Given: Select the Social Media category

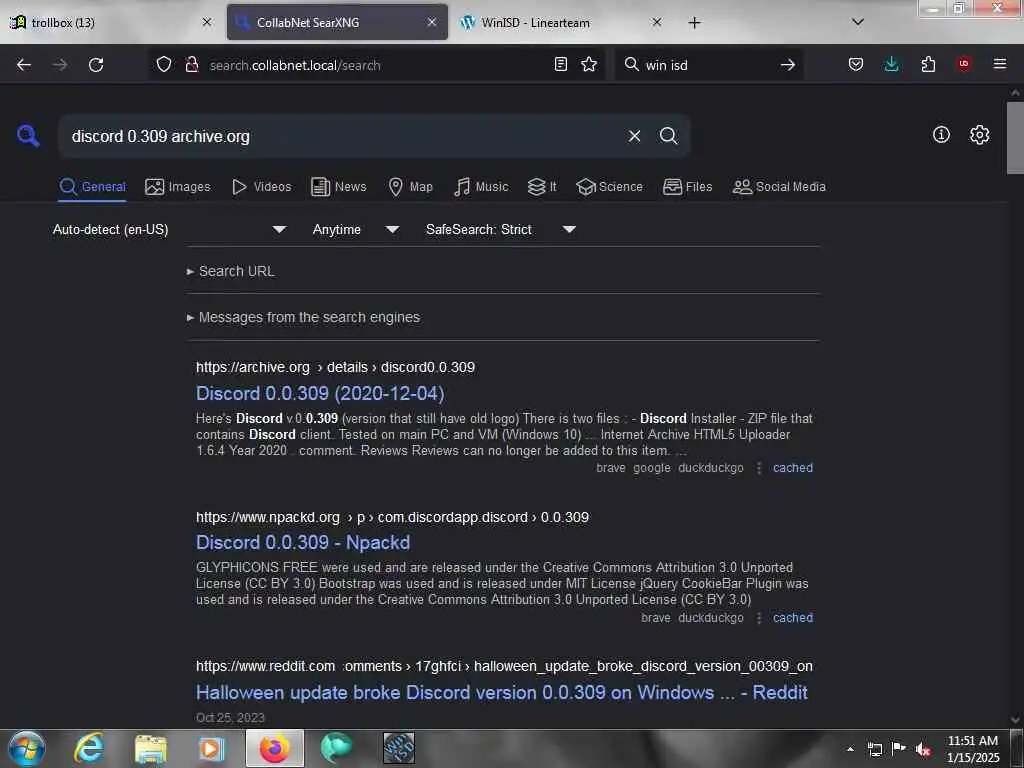Looking at the screenshot, I should (x=779, y=187).
